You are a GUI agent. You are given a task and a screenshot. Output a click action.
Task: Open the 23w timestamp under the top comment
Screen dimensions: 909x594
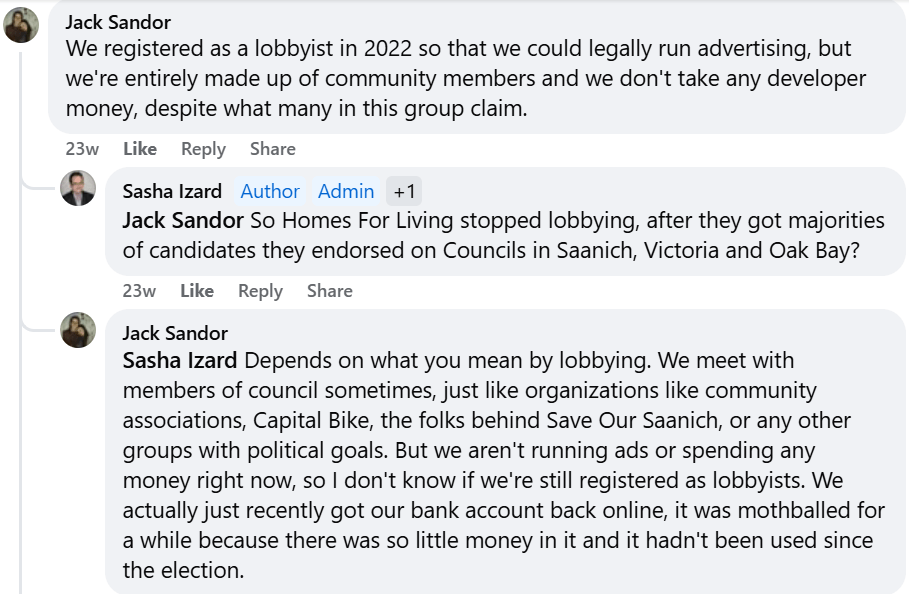pos(82,149)
